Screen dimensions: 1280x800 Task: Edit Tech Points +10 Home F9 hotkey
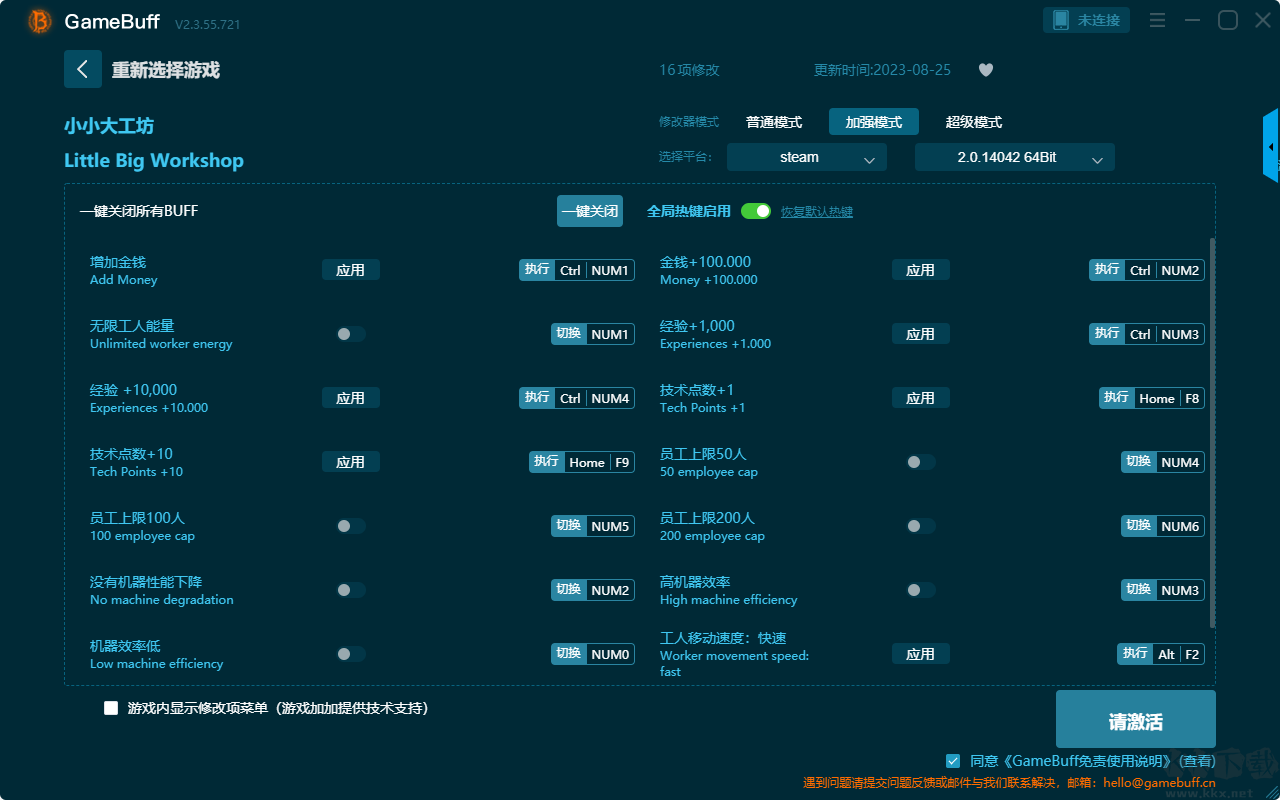[582, 462]
